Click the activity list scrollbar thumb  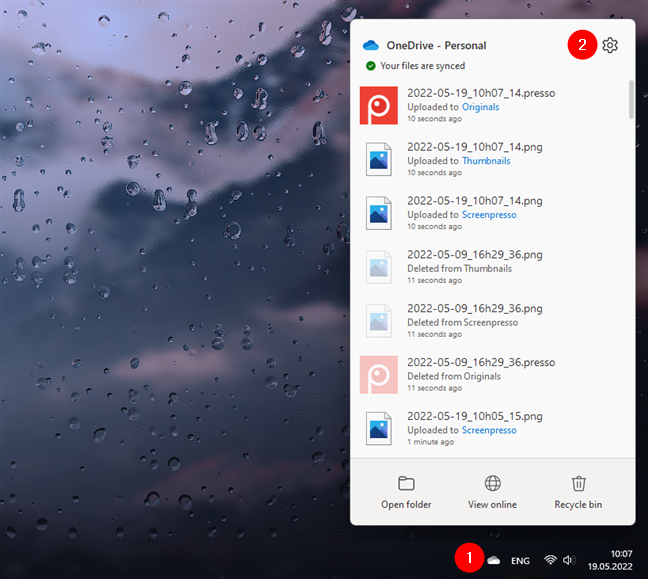tap(631, 99)
